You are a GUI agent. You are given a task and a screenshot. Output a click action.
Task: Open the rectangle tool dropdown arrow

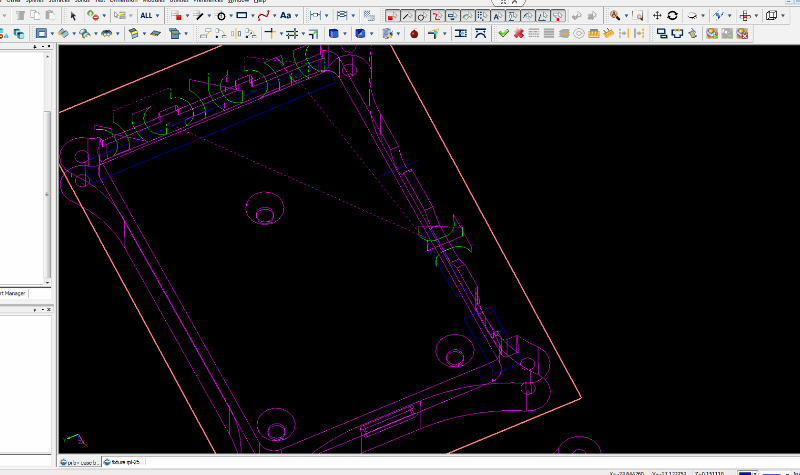[x=252, y=16]
